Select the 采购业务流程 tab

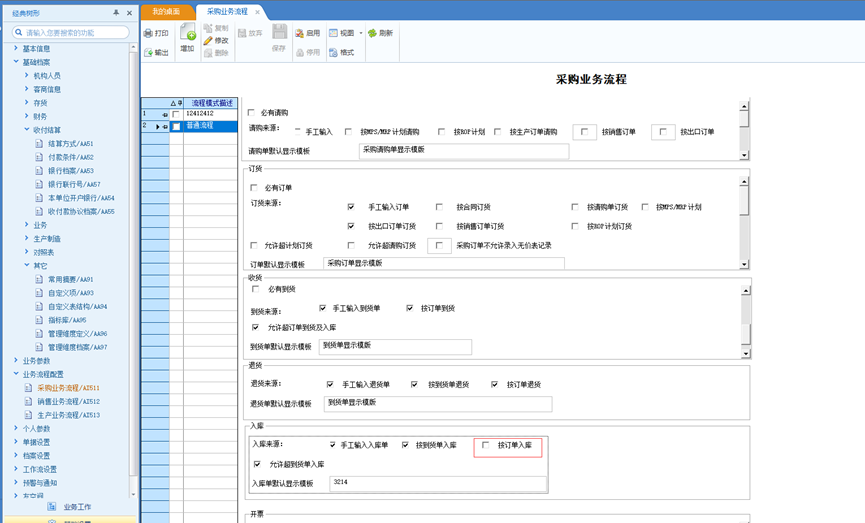coord(227,12)
